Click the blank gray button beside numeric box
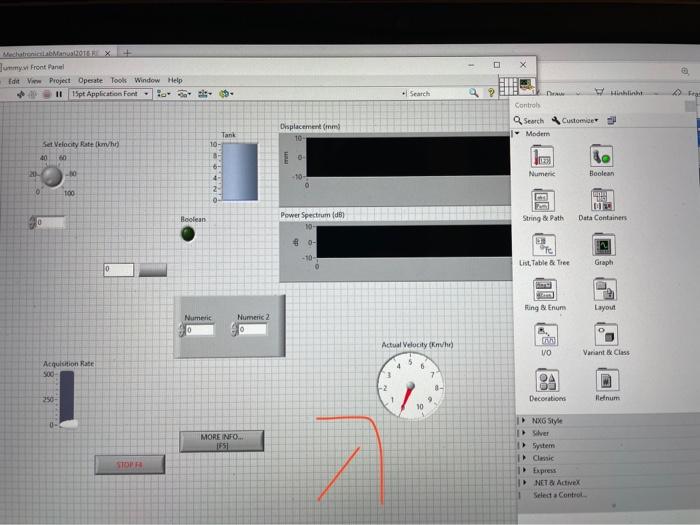 153,270
